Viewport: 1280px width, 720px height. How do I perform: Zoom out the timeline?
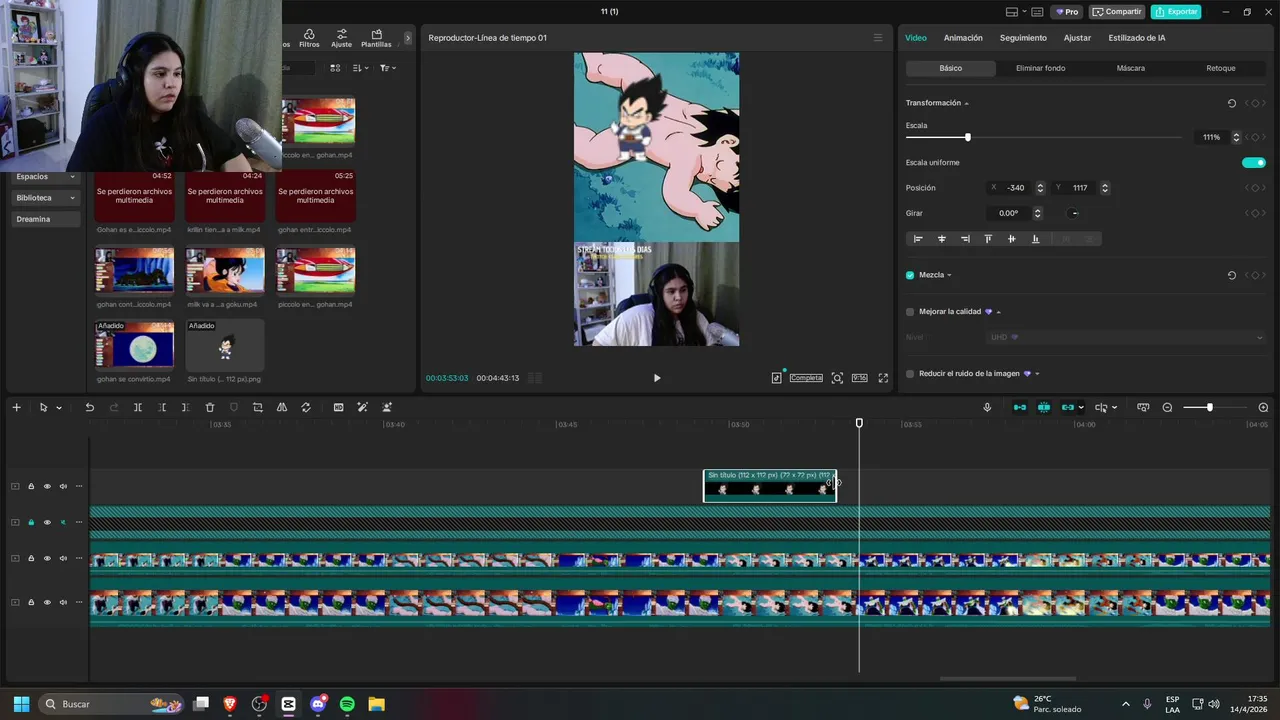1167,407
